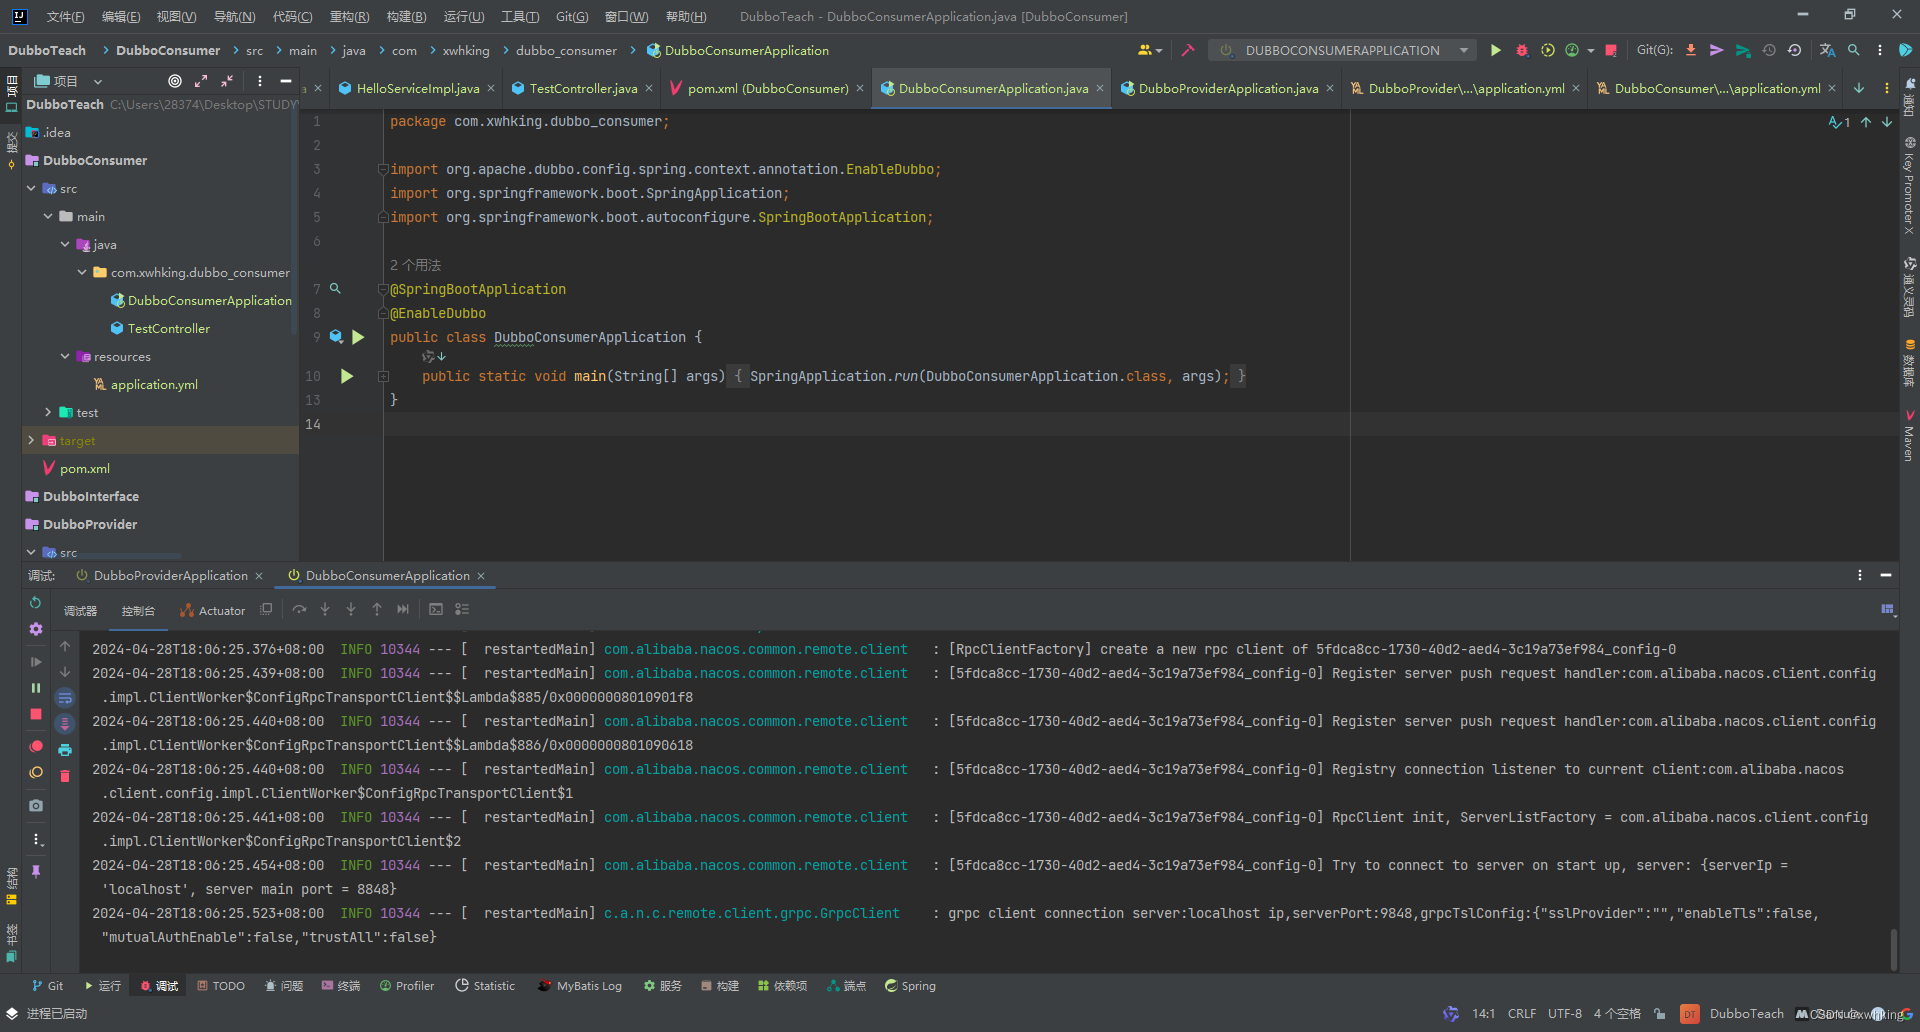
Task: Start debugging with the bug icon
Action: (x=1522, y=50)
